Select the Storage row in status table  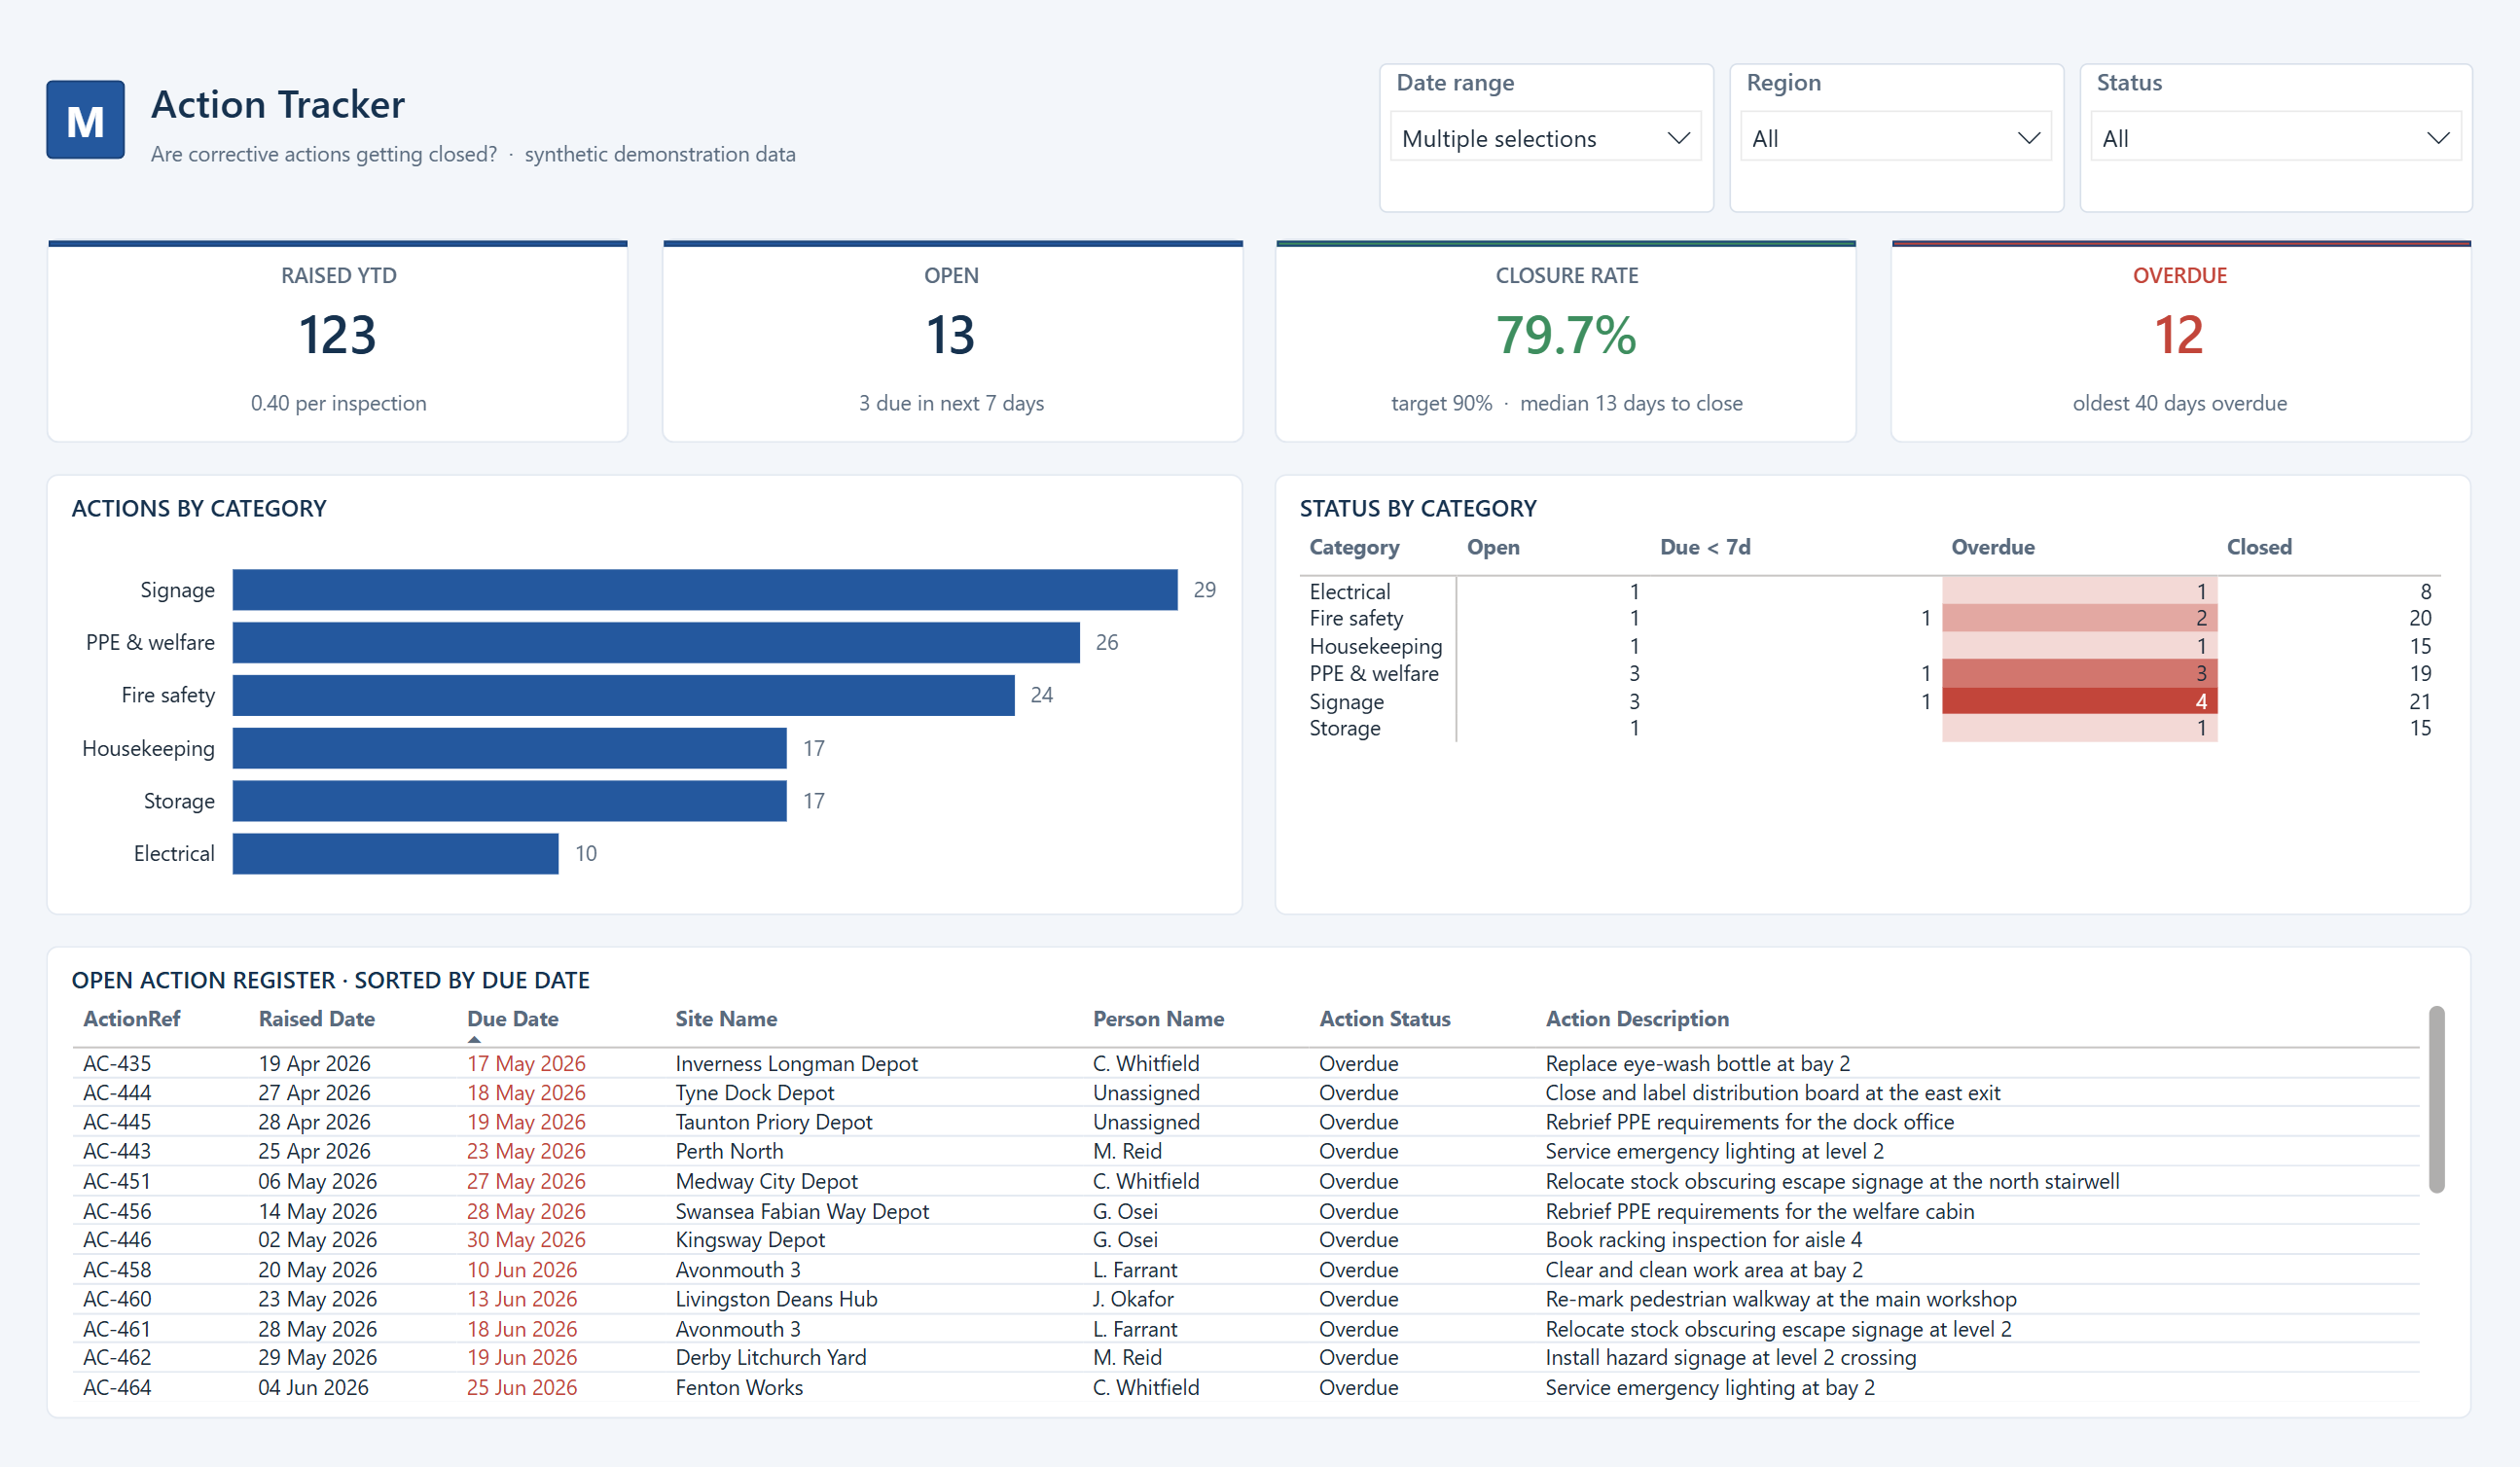[x=1870, y=728]
